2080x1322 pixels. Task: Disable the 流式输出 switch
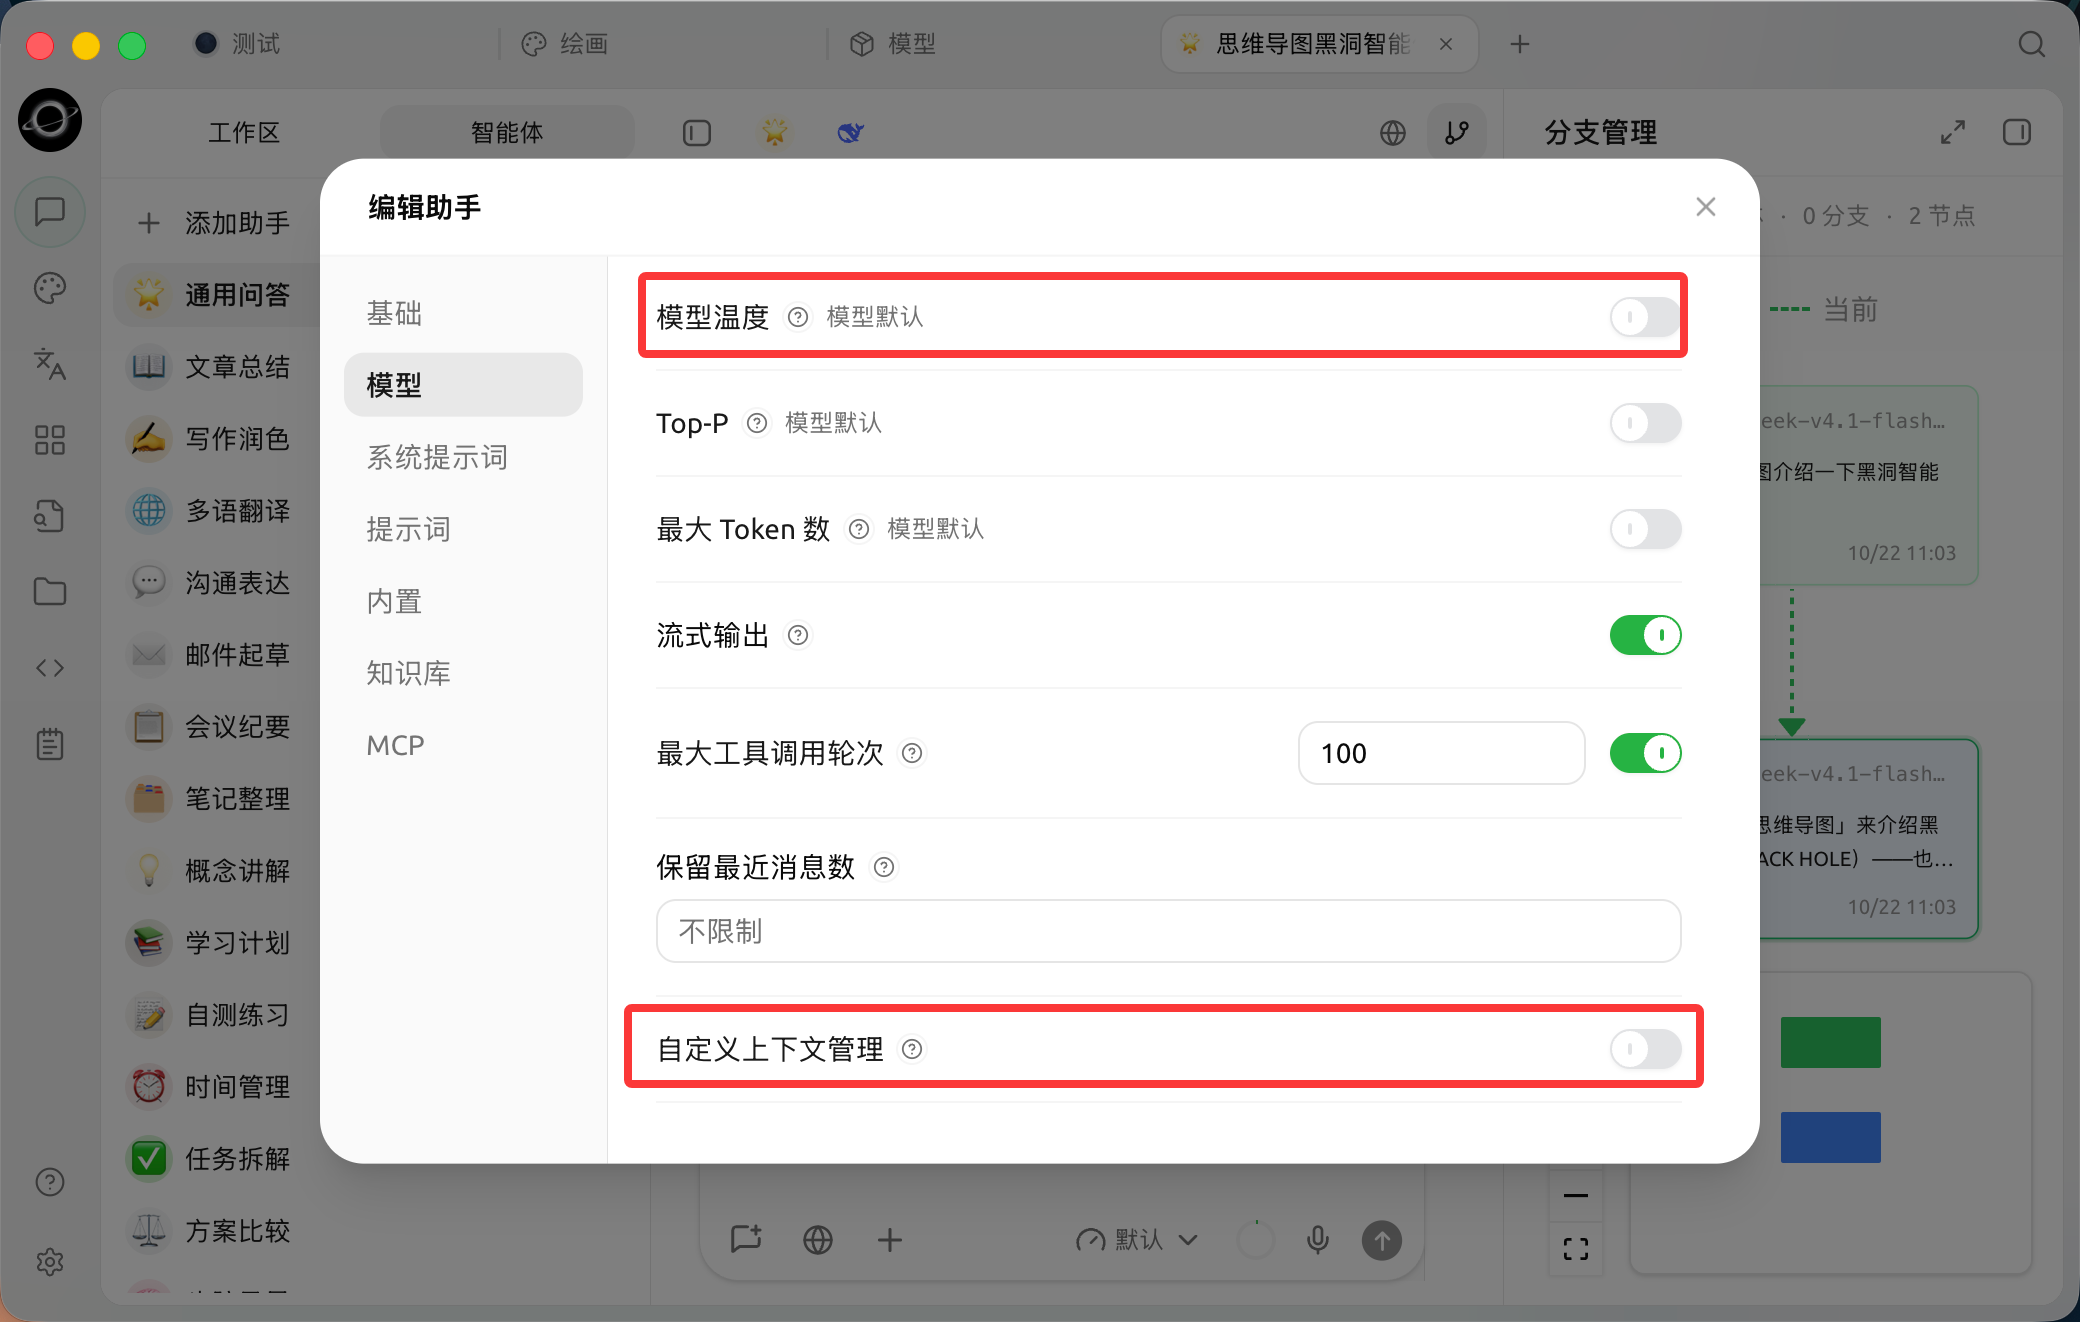coord(1645,635)
